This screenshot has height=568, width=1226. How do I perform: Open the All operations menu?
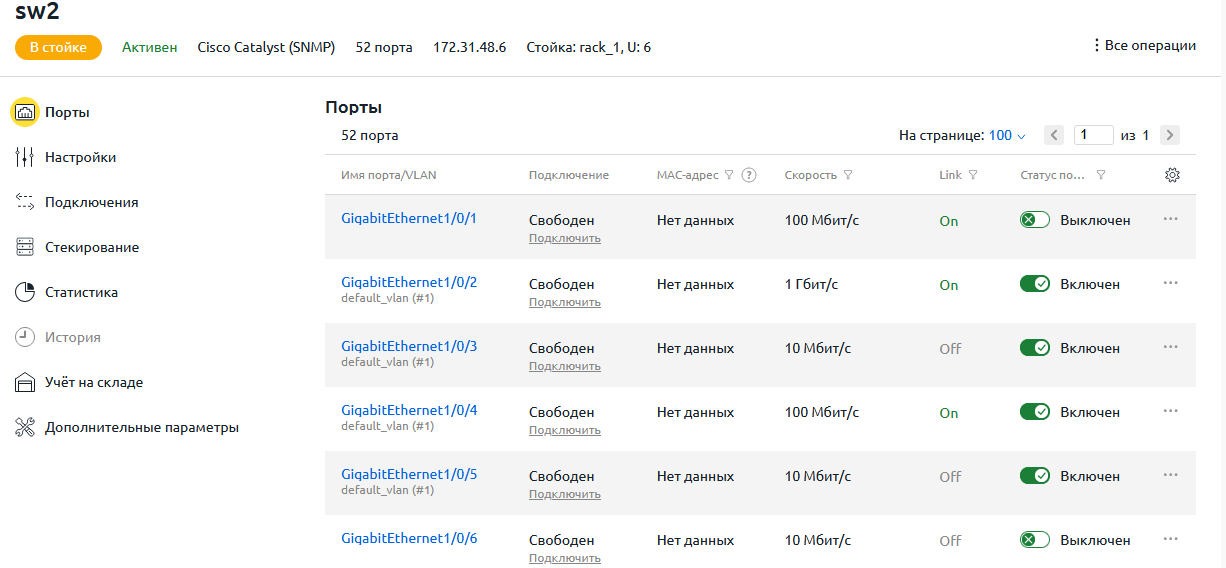click(1144, 45)
